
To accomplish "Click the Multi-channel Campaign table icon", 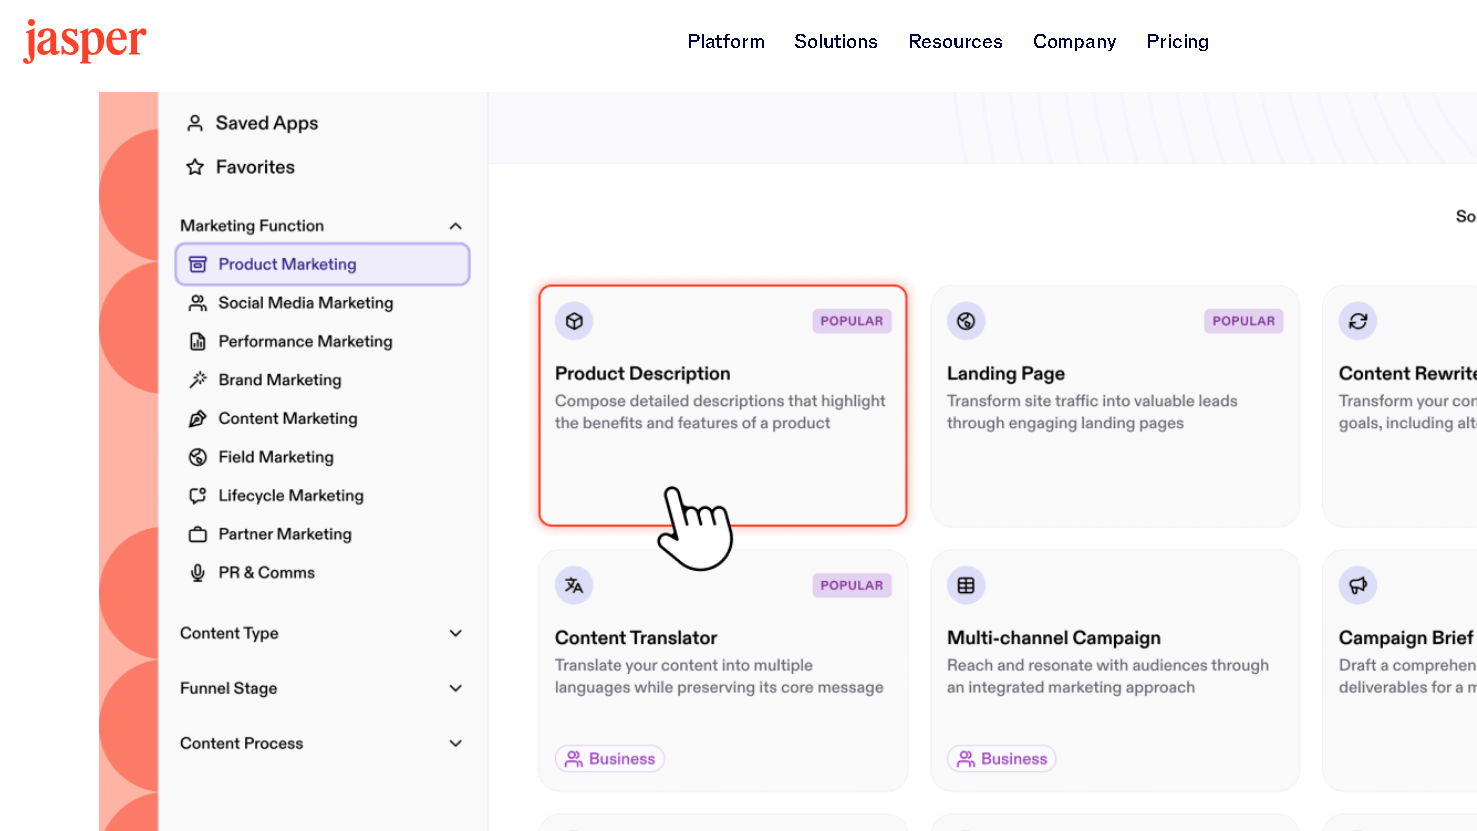I will coord(966,586).
